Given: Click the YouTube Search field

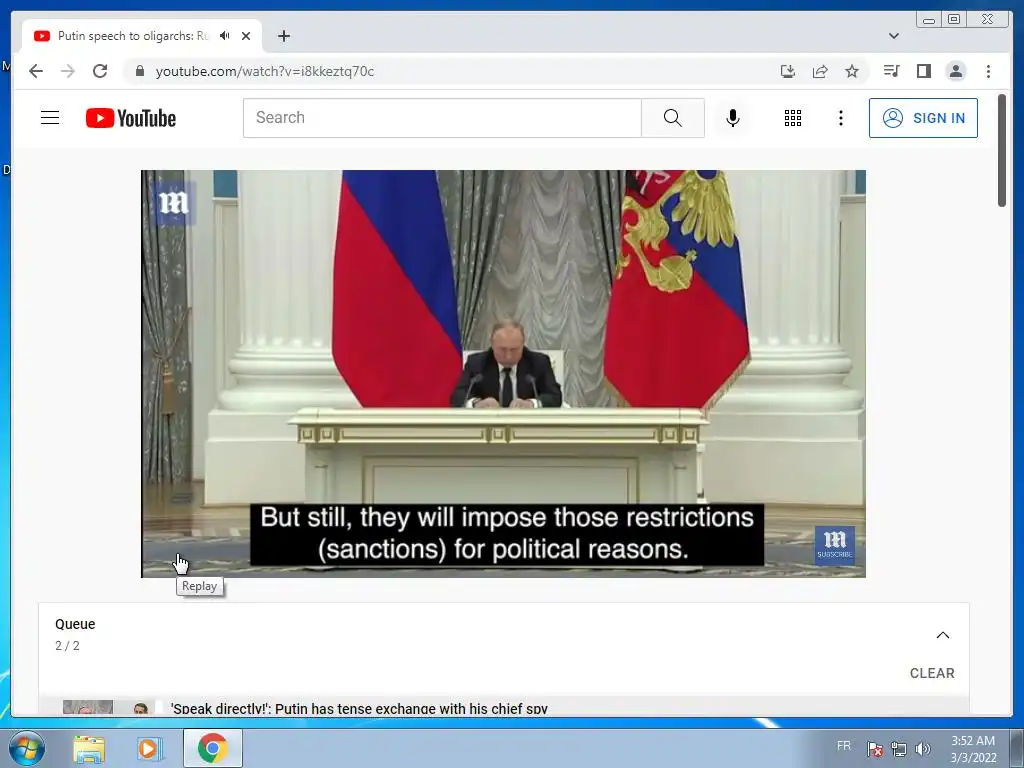Looking at the screenshot, I should [x=442, y=118].
